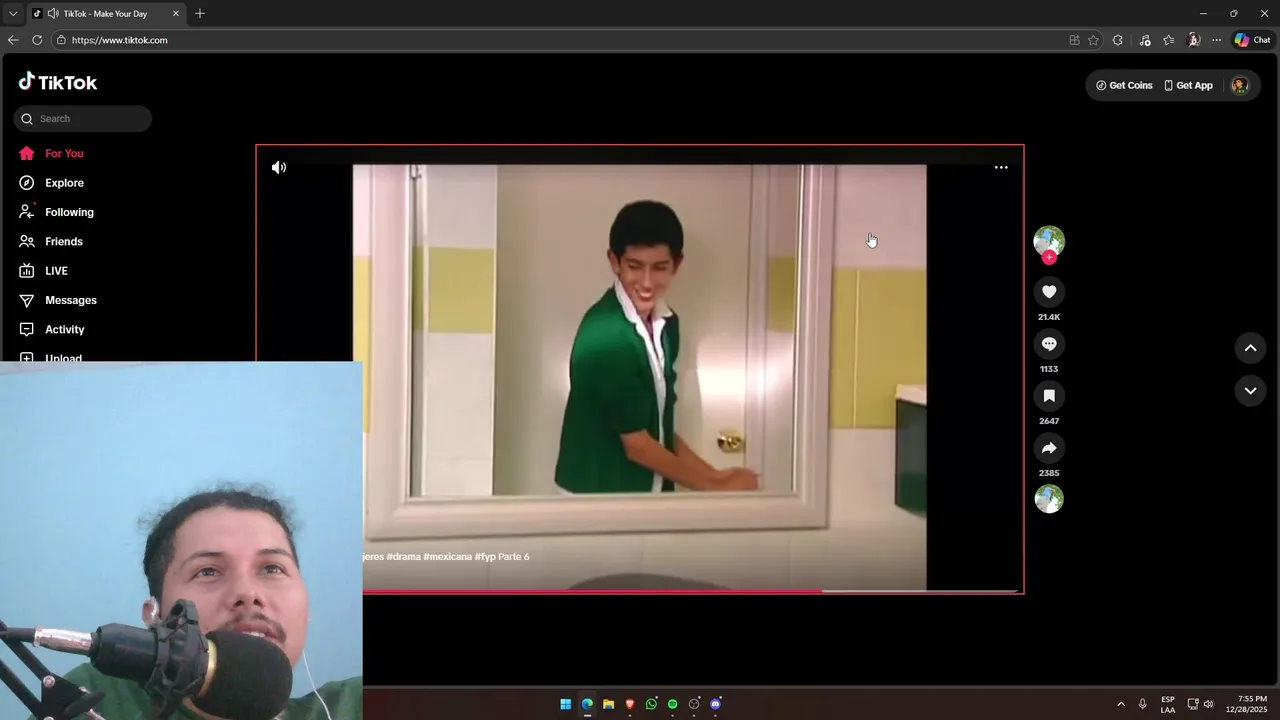Open the browser profile avatar

tap(1193, 40)
